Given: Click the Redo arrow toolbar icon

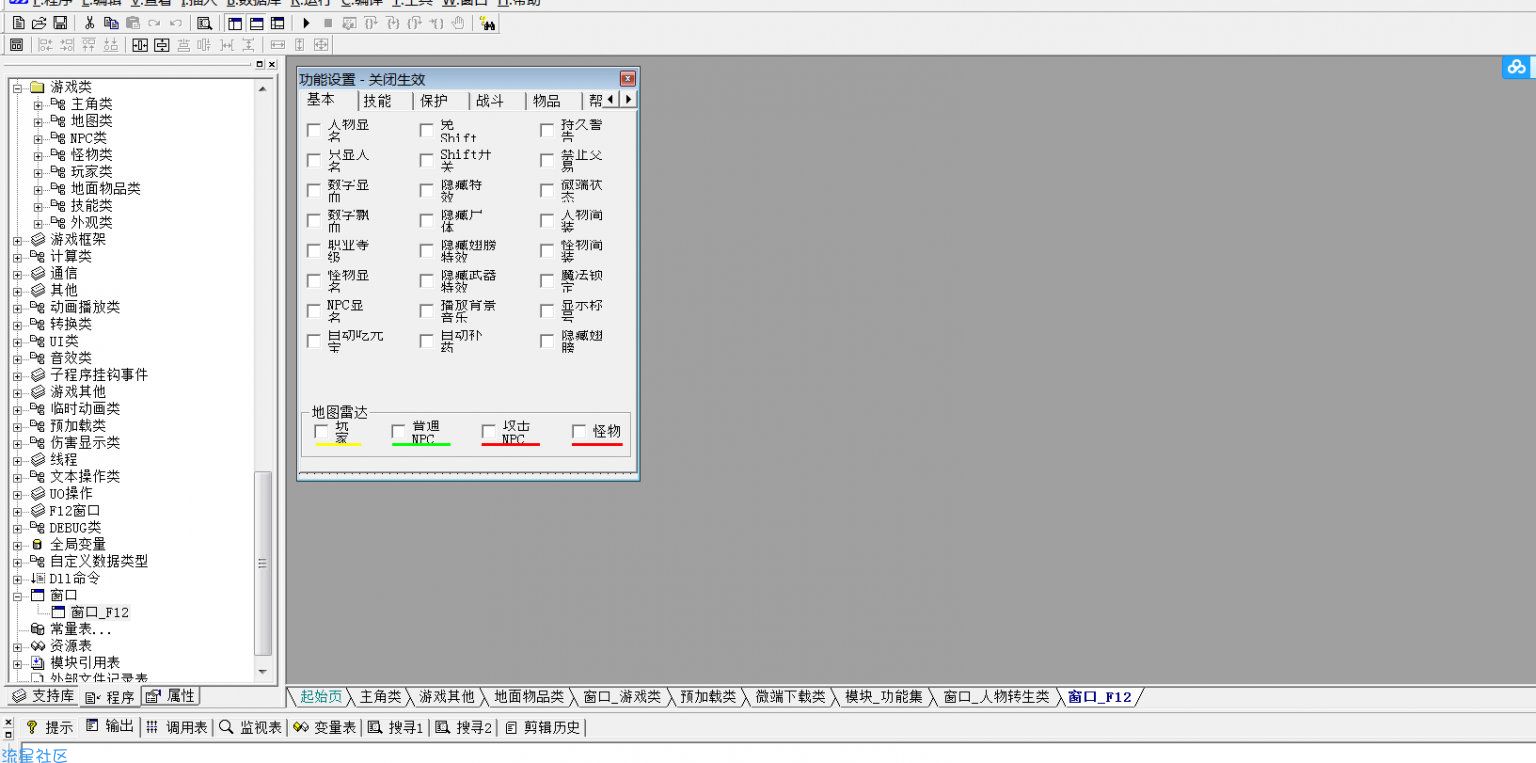Looking at the screenshot, I should (x=154, y=23).
